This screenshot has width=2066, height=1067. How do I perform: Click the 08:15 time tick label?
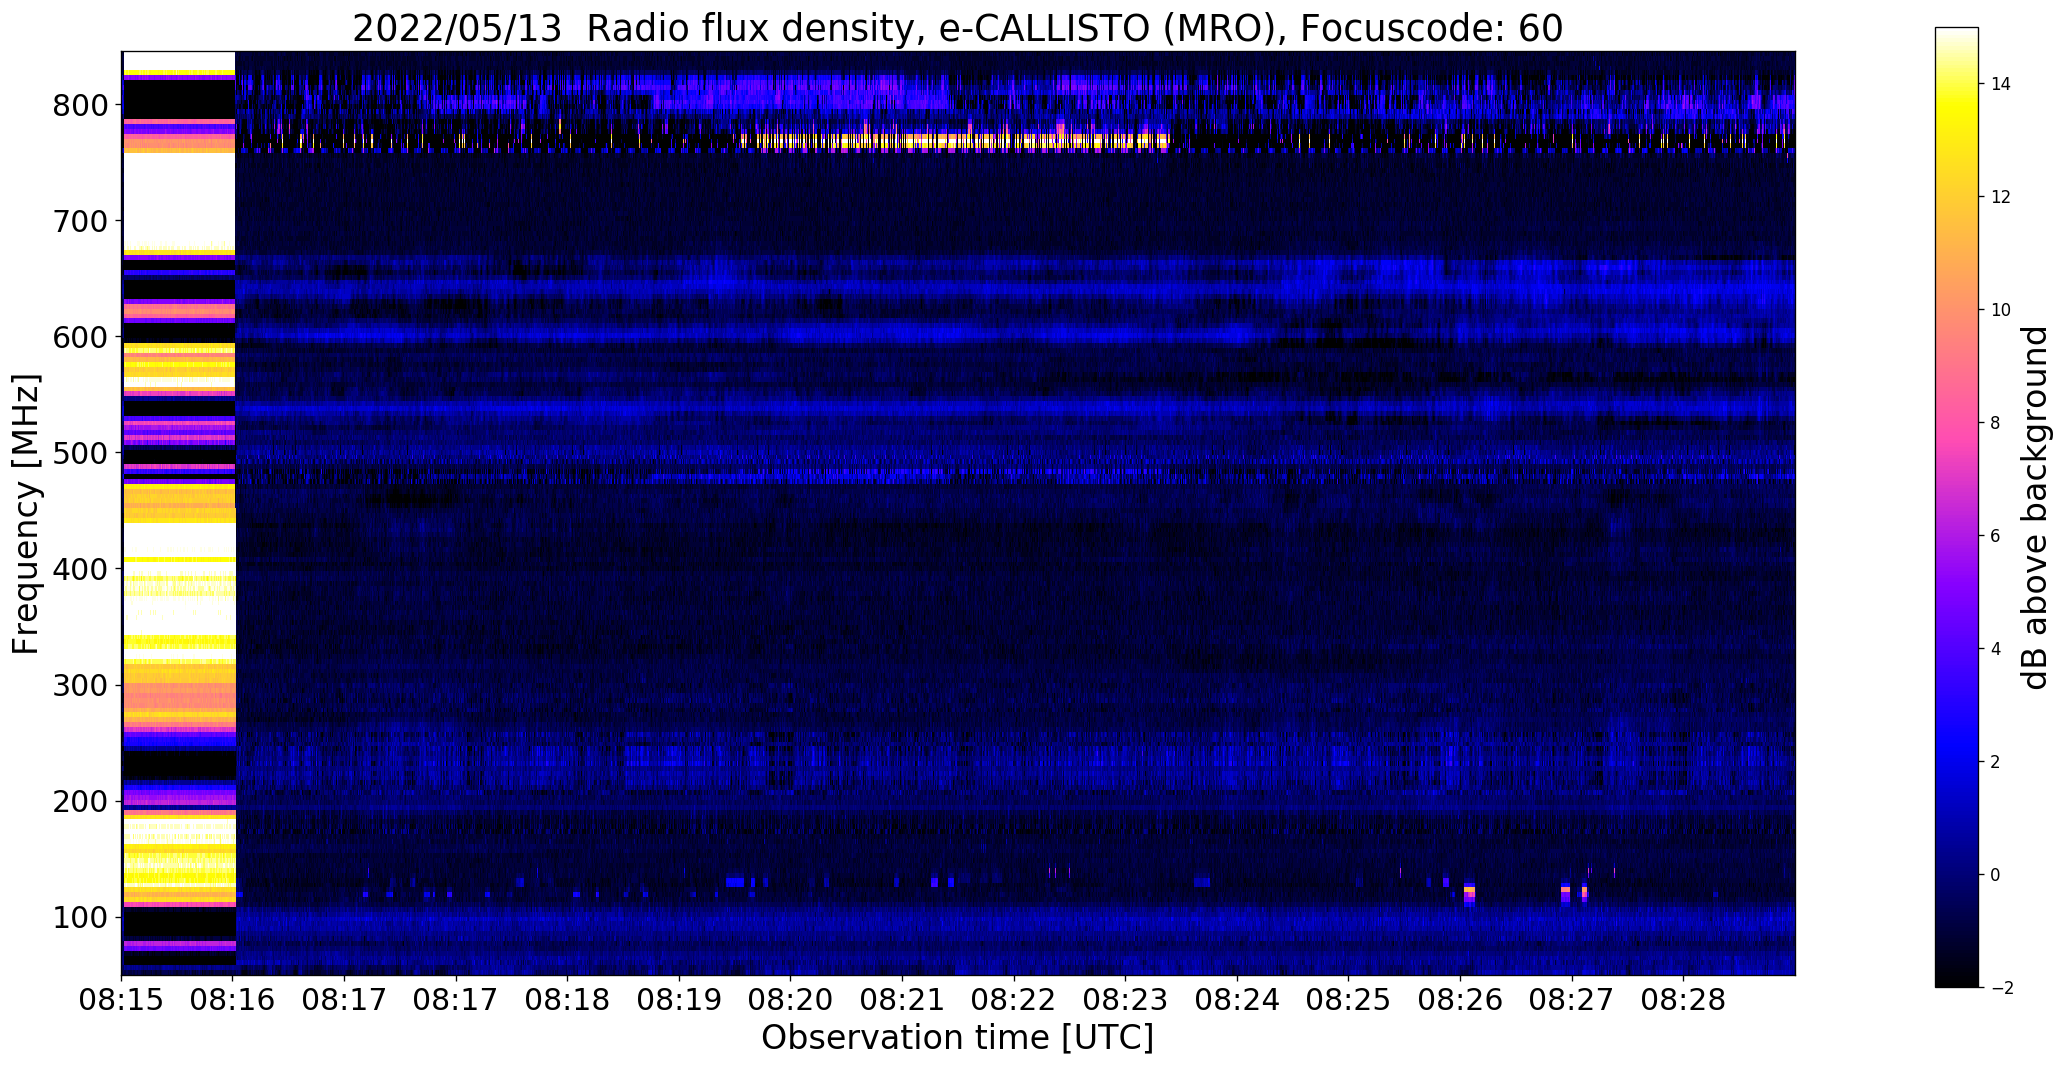click(122, 1000)
